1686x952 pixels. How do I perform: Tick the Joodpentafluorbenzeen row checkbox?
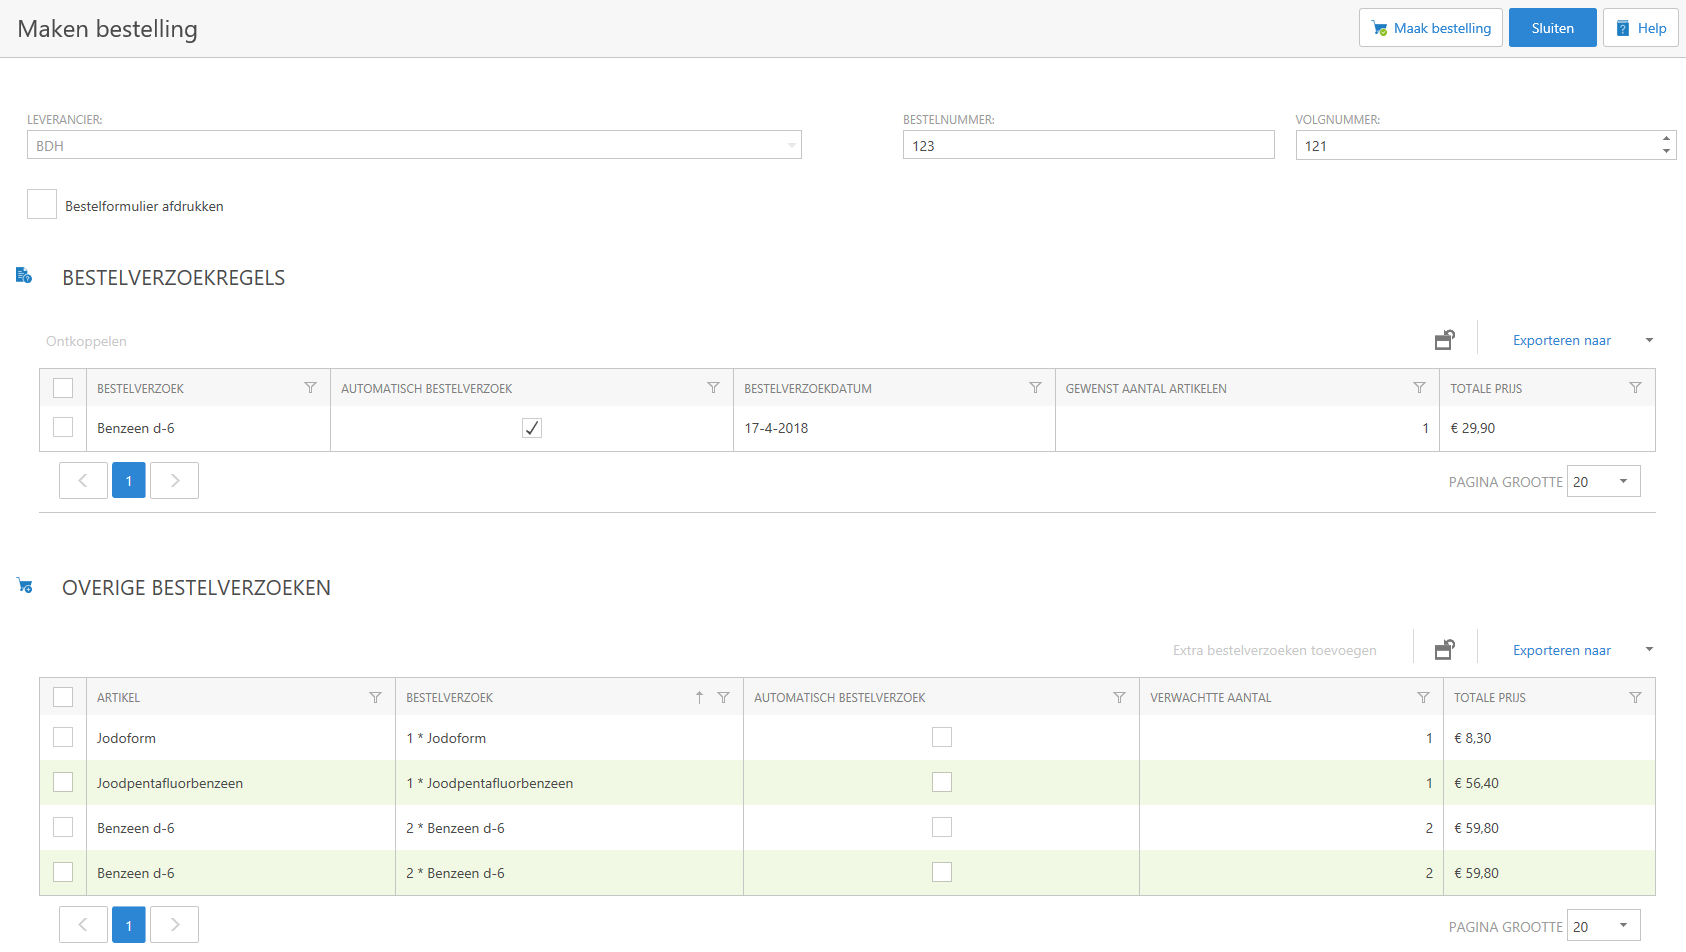coord(63,782)
